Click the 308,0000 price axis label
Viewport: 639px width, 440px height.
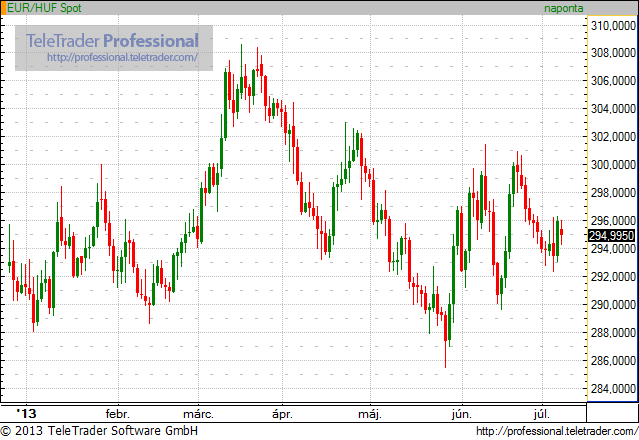click(613, 53)
